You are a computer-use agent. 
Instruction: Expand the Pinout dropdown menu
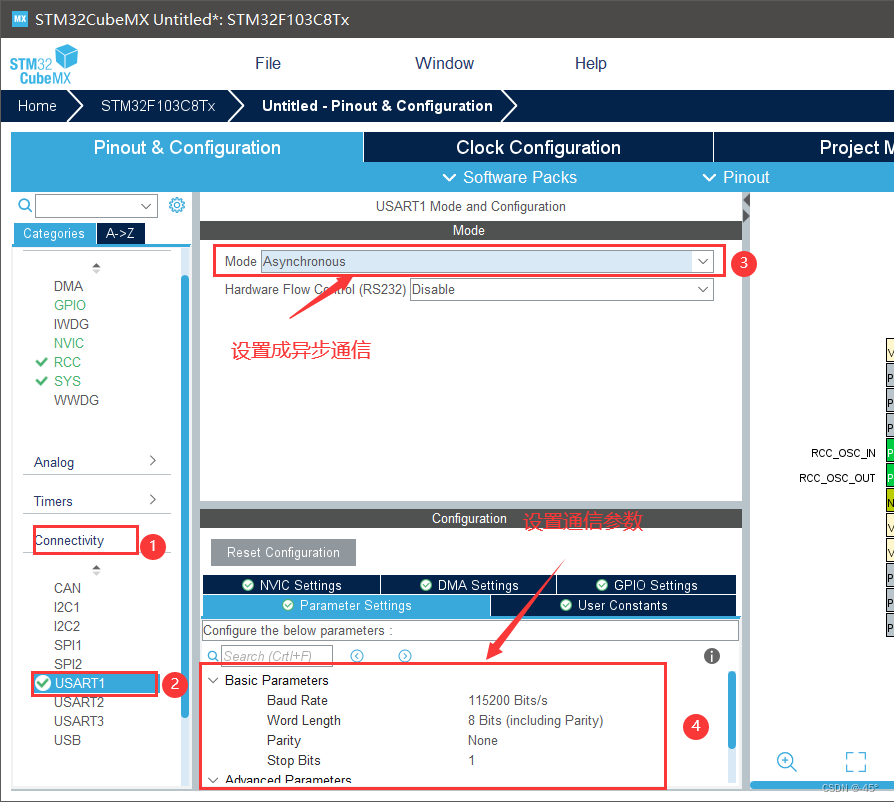[736, 177]
